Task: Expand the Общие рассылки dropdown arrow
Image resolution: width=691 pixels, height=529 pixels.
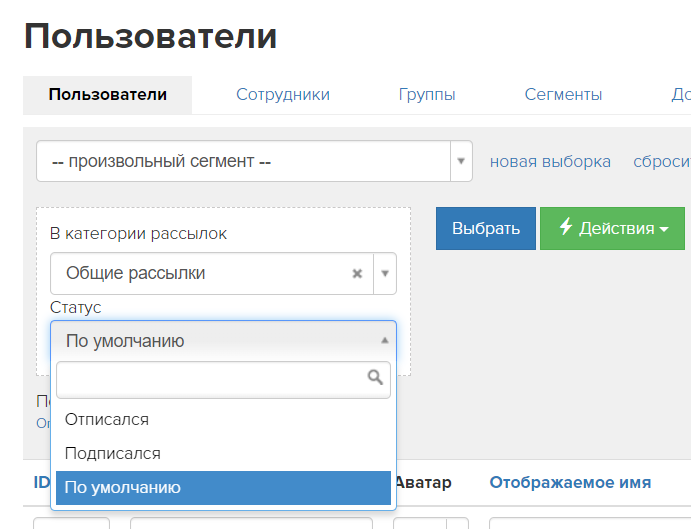Action: click(x=385, y=274)
